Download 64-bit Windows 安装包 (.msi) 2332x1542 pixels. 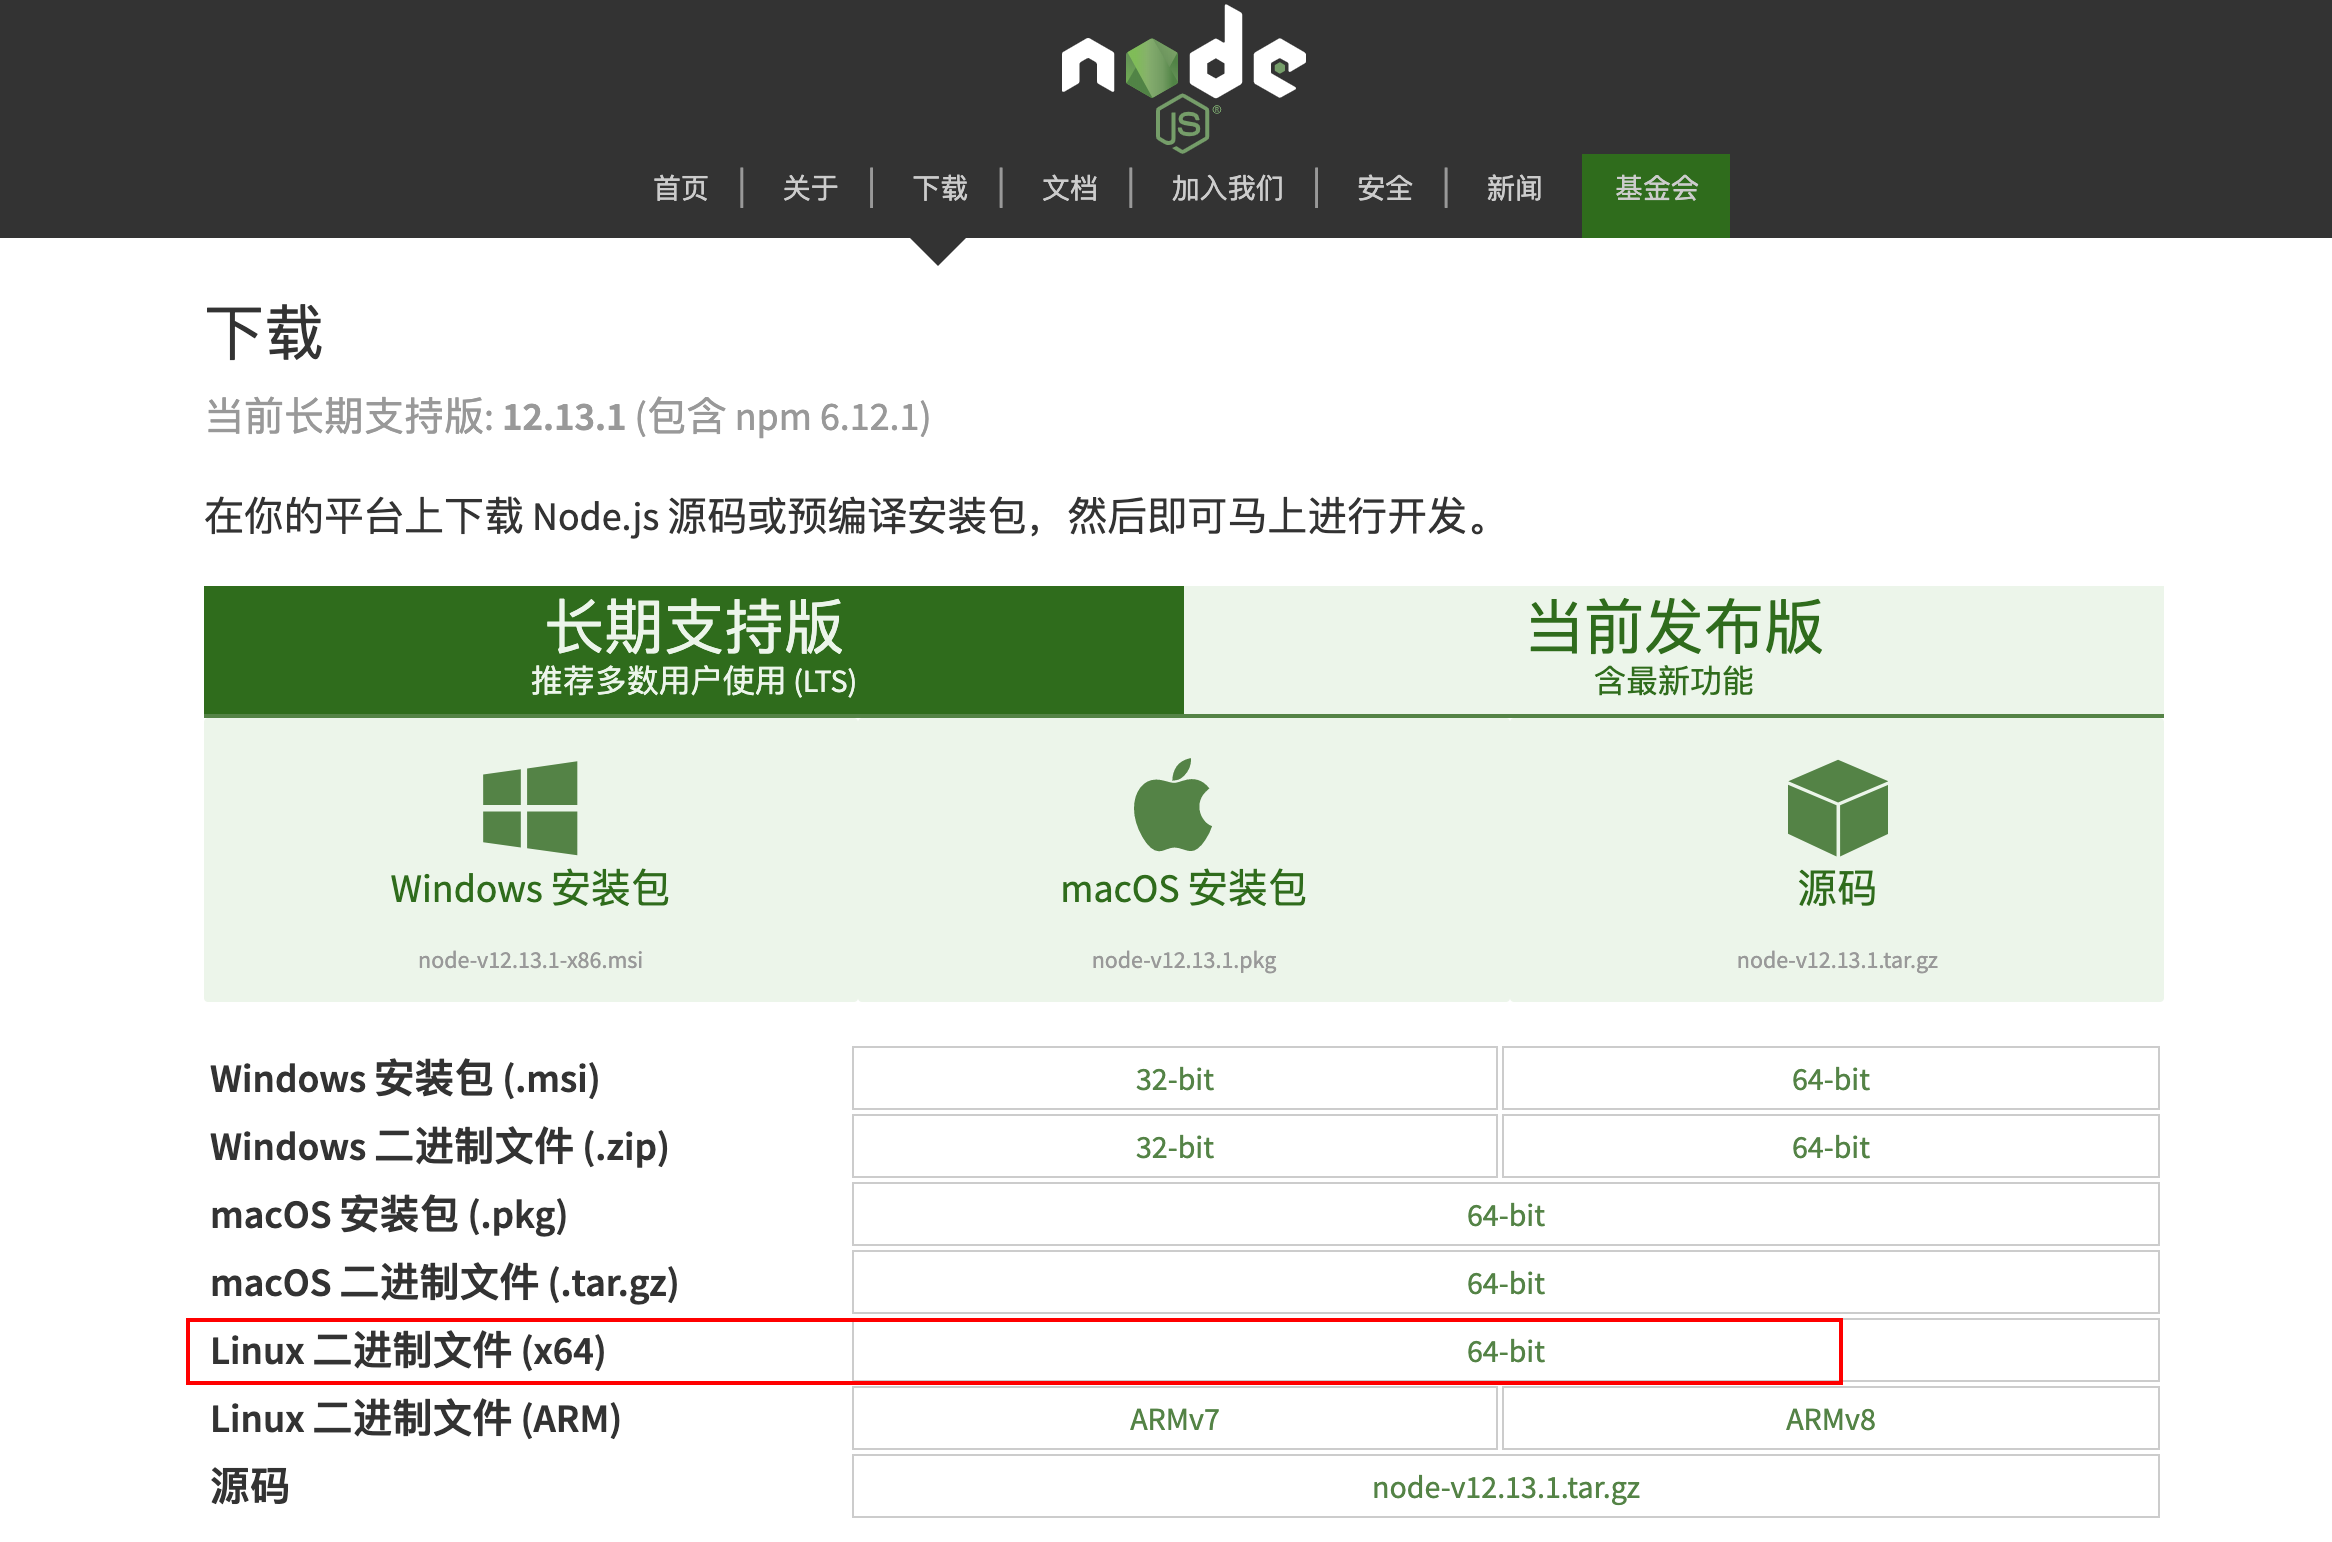1831,1078
